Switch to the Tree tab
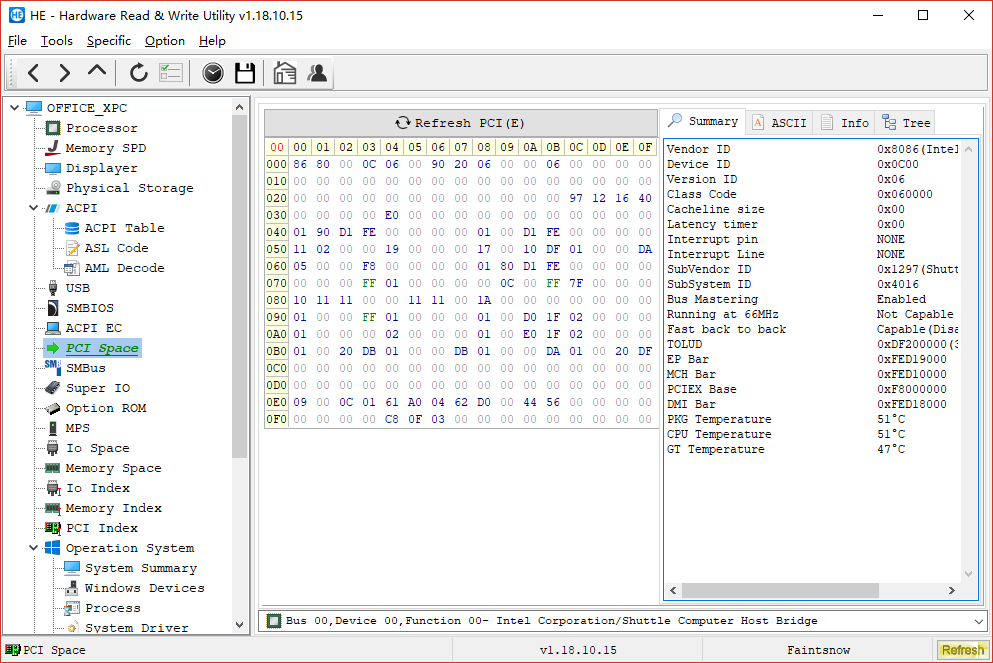 pos(907,123)
